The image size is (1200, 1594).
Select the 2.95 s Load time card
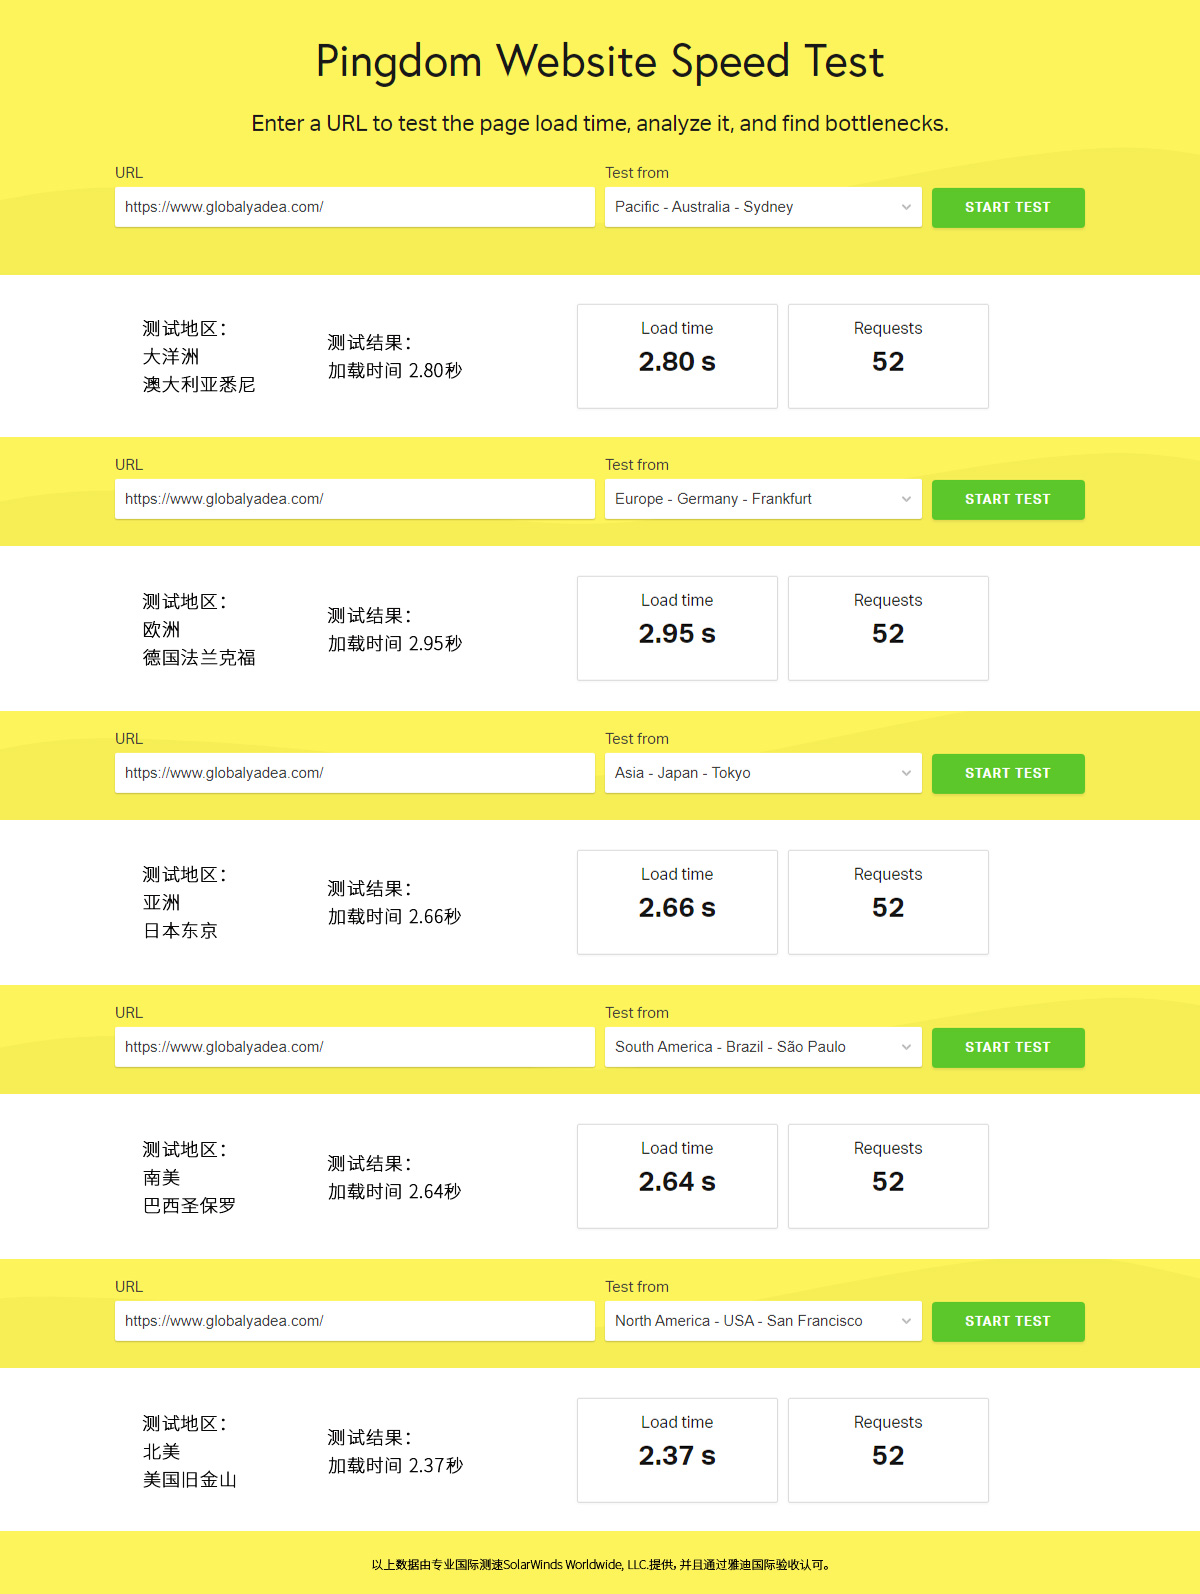tap(677, 628)
